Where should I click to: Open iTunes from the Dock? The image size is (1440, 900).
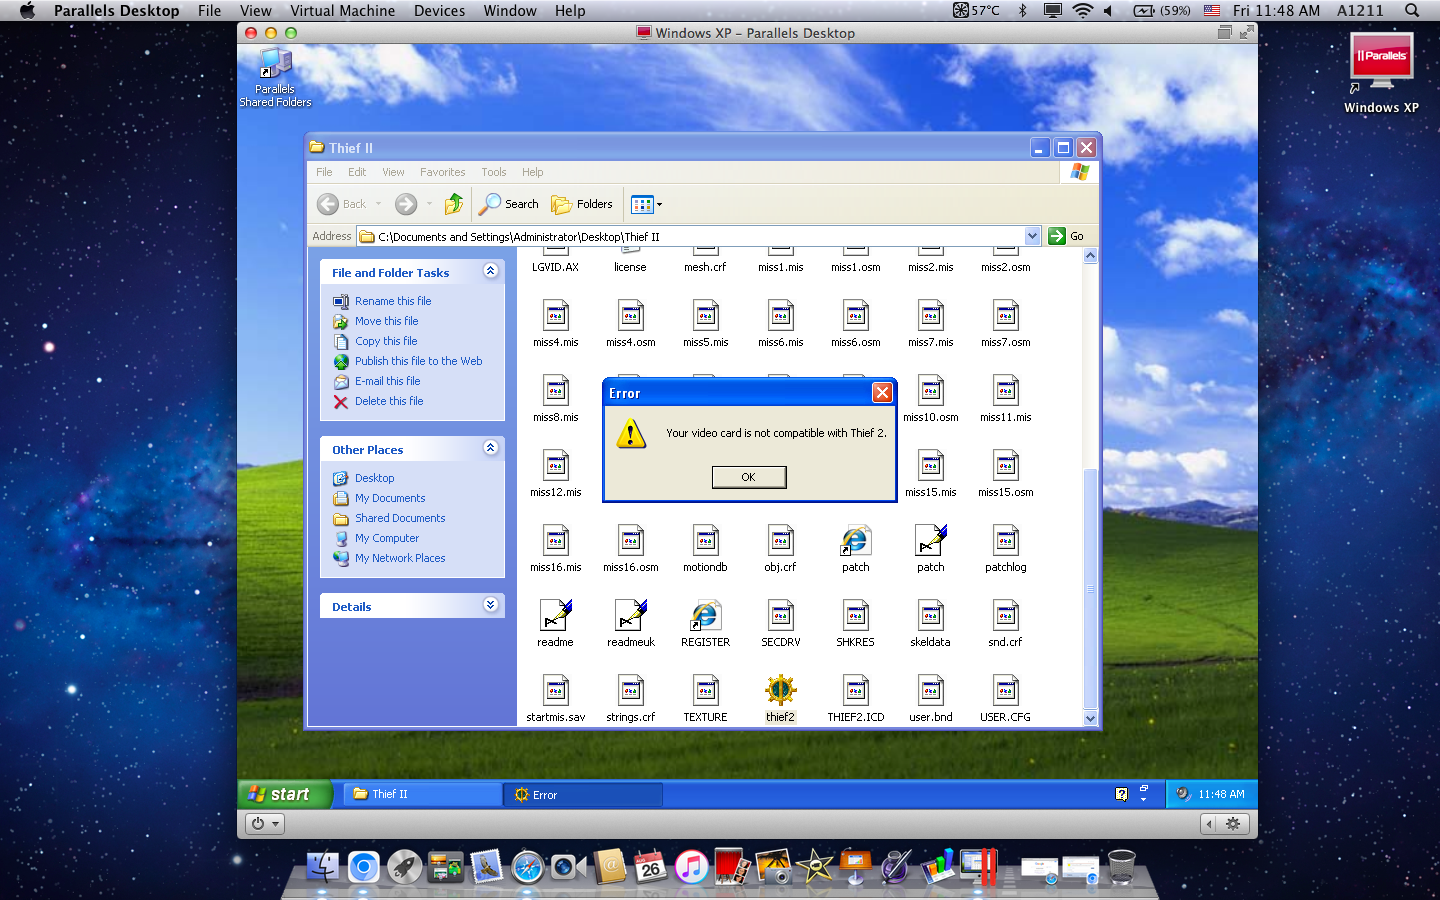(691, 866)
